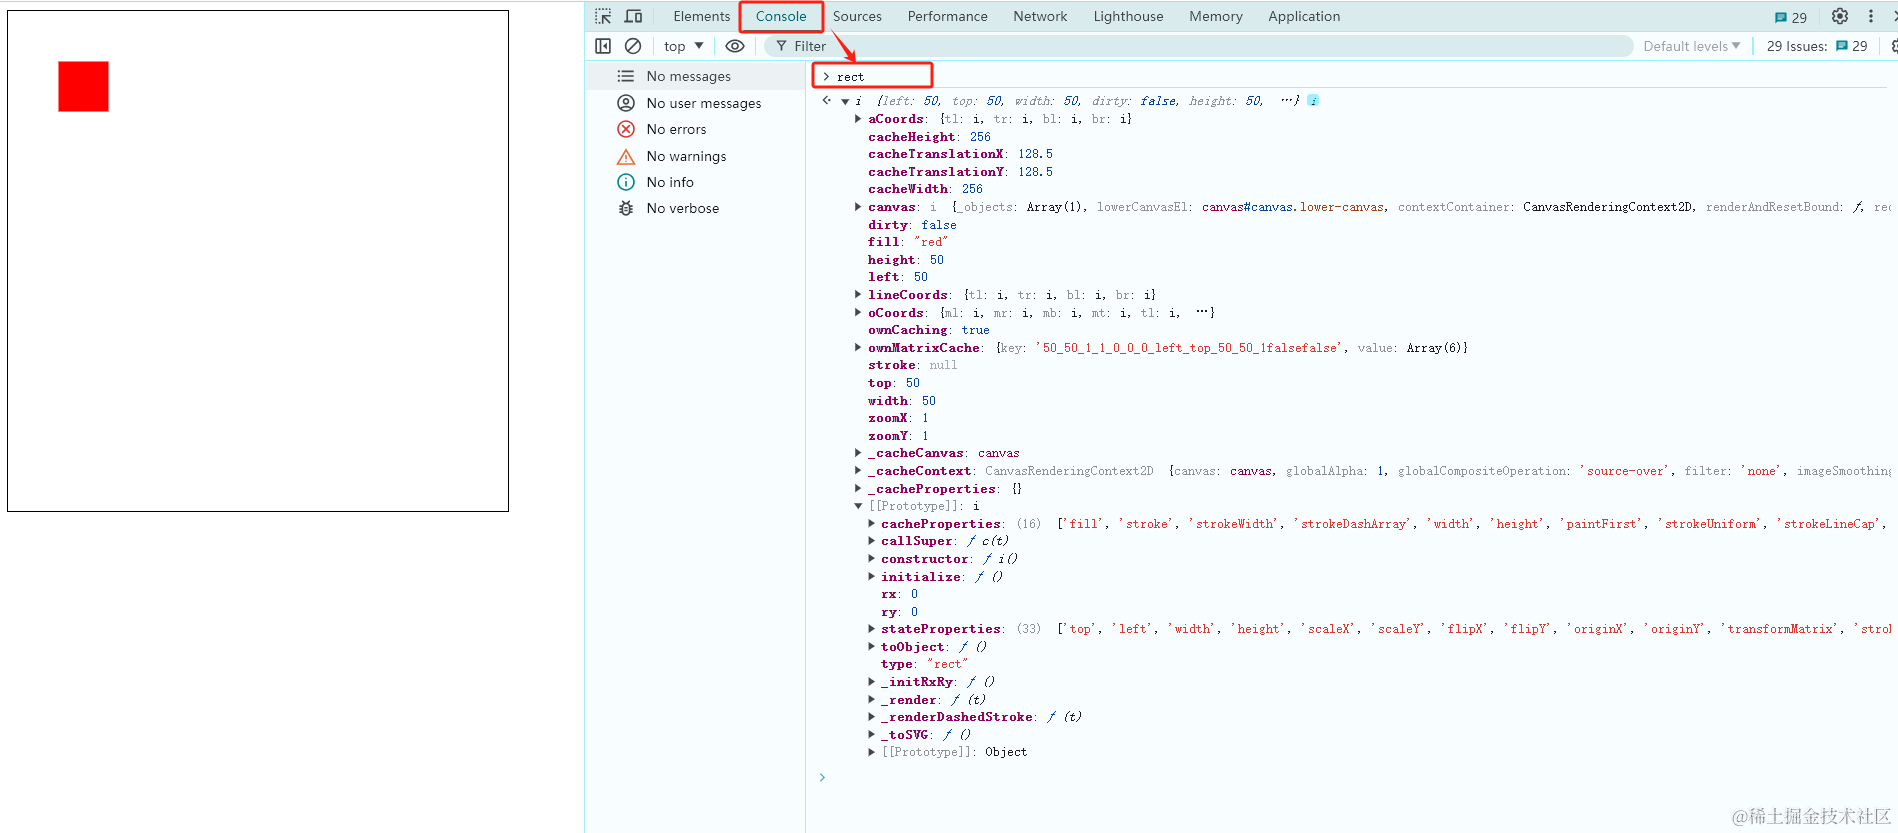The height and width of the screenshot is (833, 1898).
Task: Switch to the Sources tab
Action: 857,16
